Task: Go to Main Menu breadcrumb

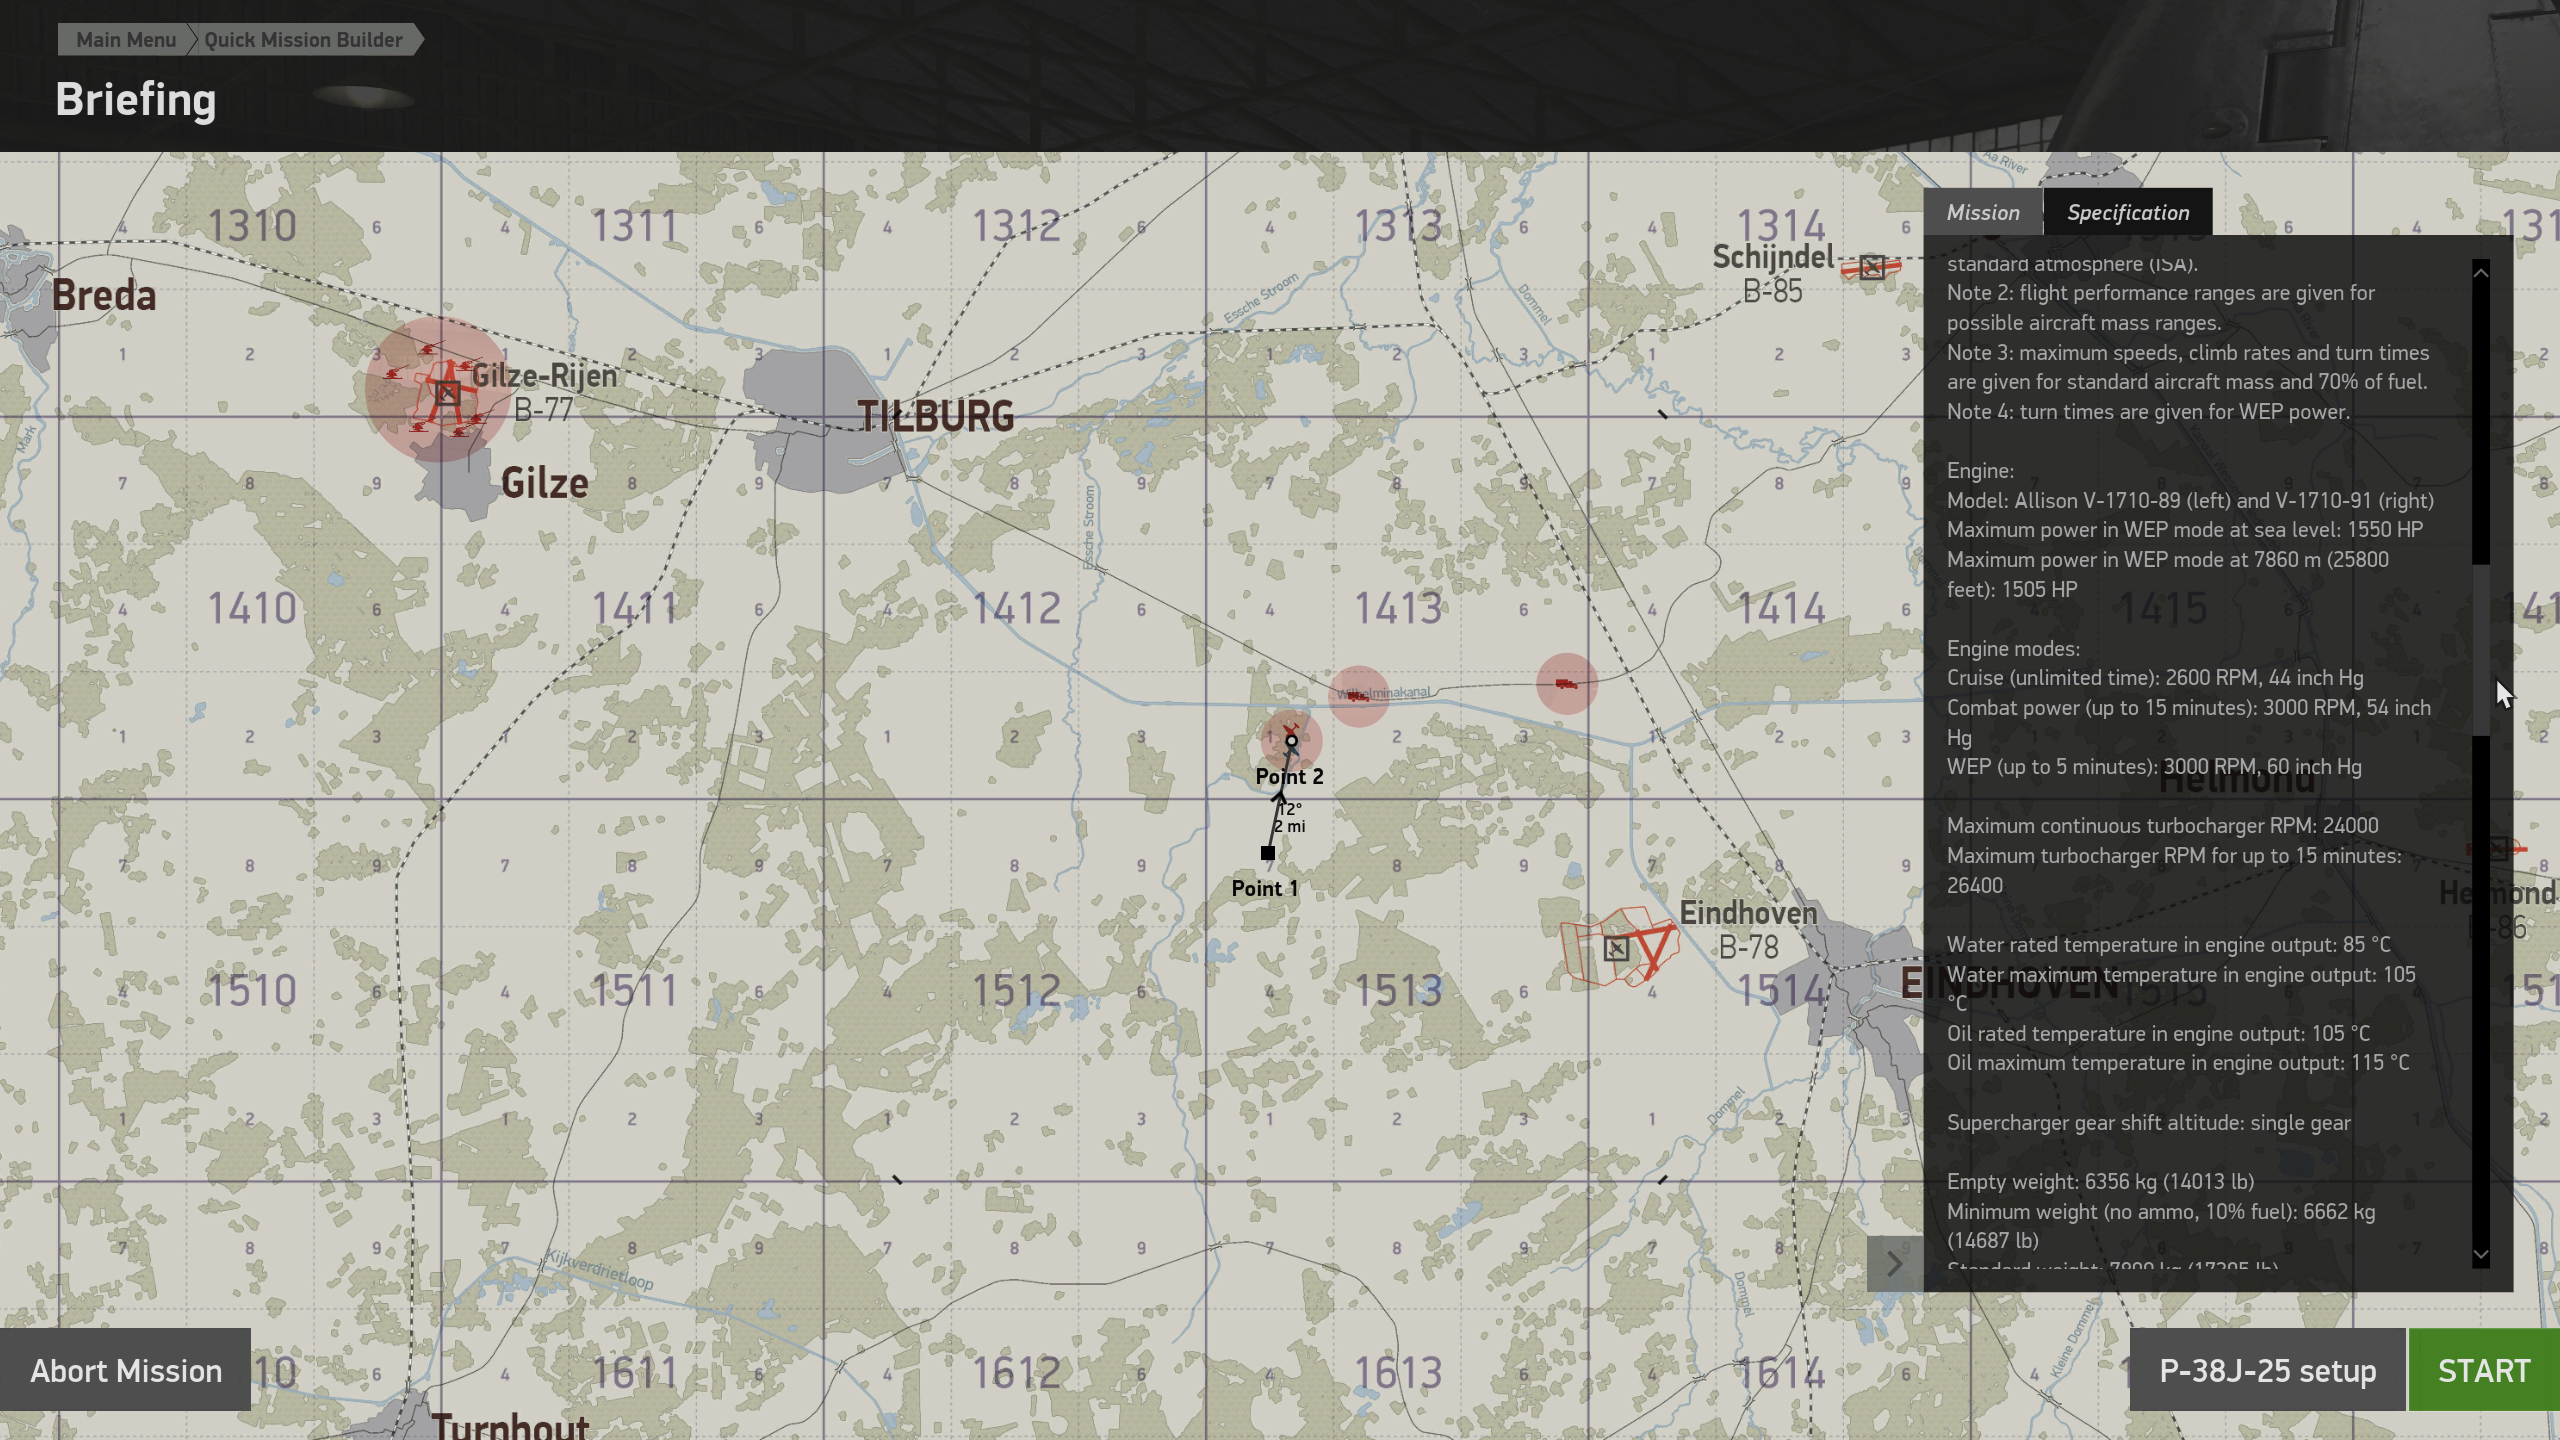Action: tap(126, 40)
